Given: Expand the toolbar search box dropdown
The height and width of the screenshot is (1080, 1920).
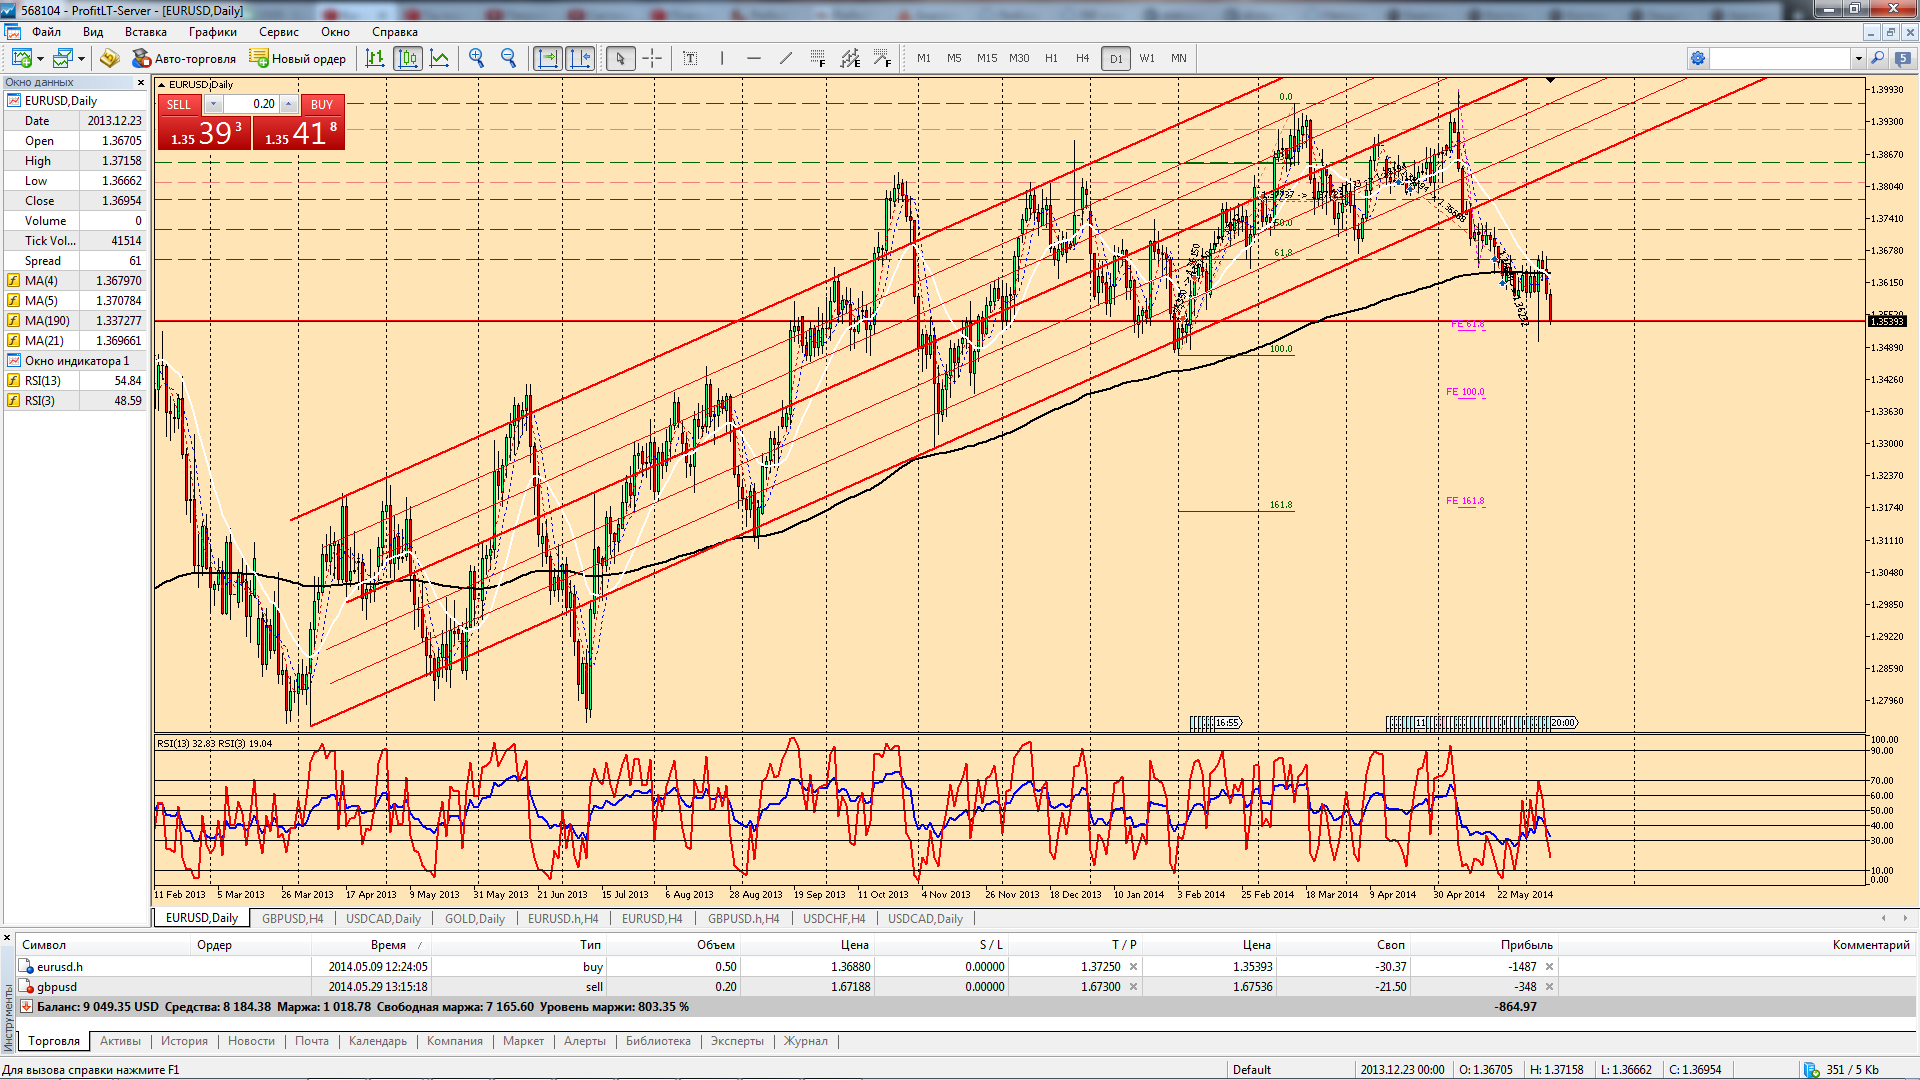Looking at the screenshot, I should pos(1858,59).
